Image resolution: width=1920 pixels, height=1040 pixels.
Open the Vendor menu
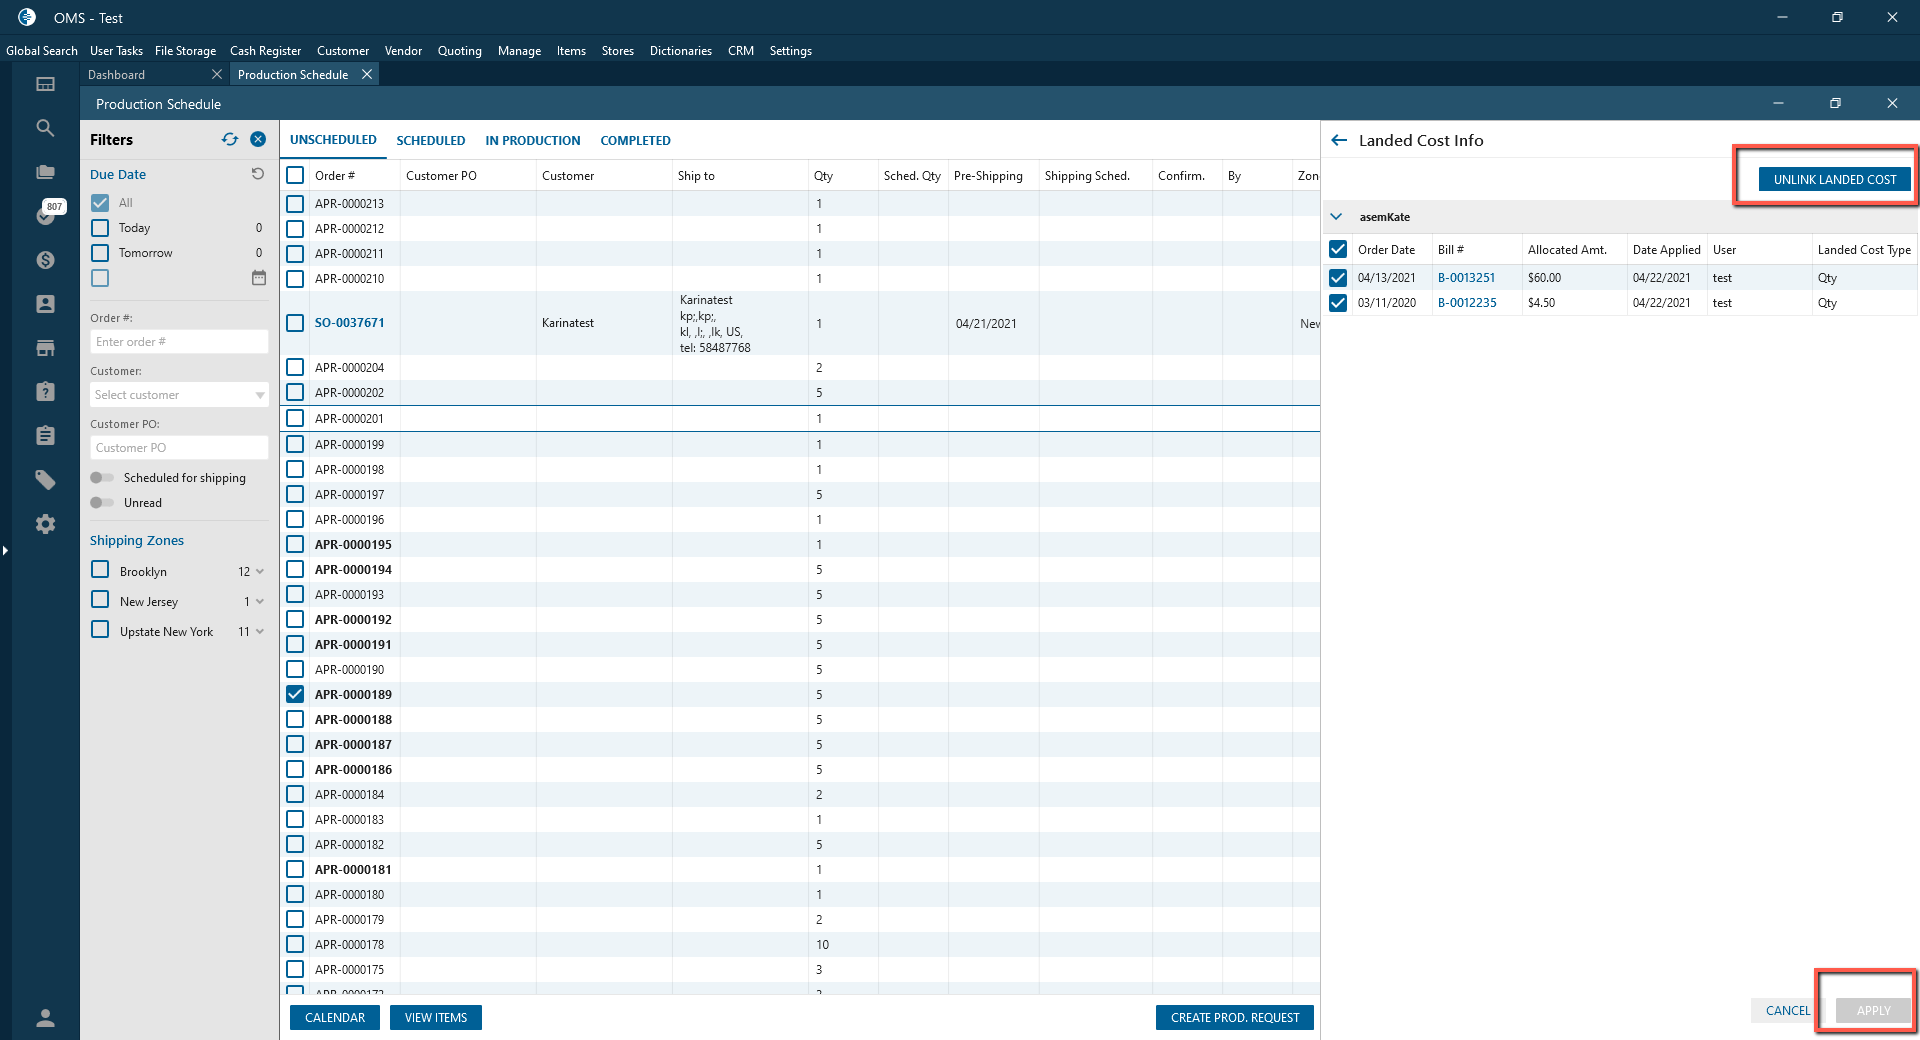point(403,51)
